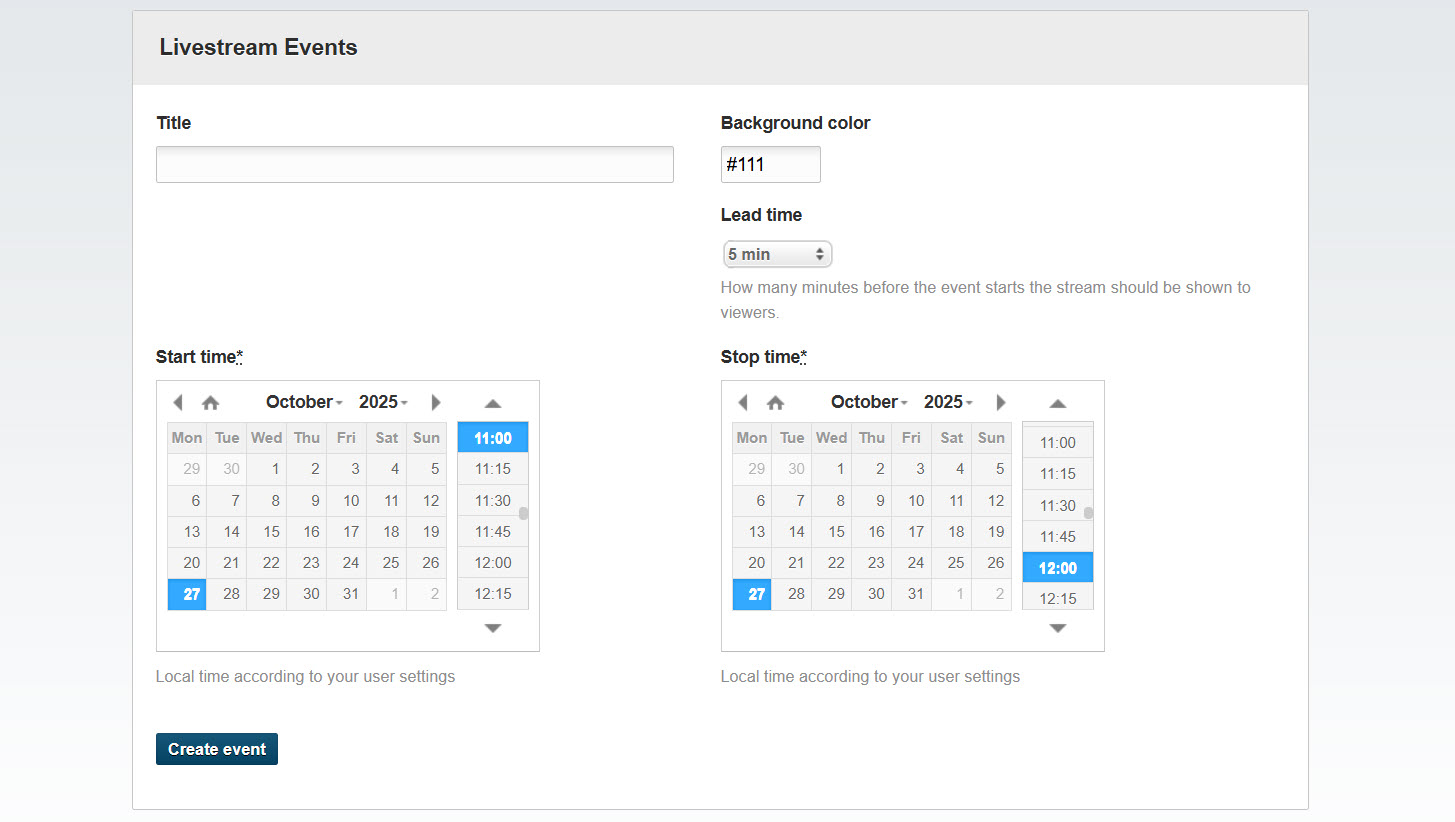Viewport: 1455px width, 822px height.
Task: Go to next month in Start time calendar
Action: [x=435, y=402]
